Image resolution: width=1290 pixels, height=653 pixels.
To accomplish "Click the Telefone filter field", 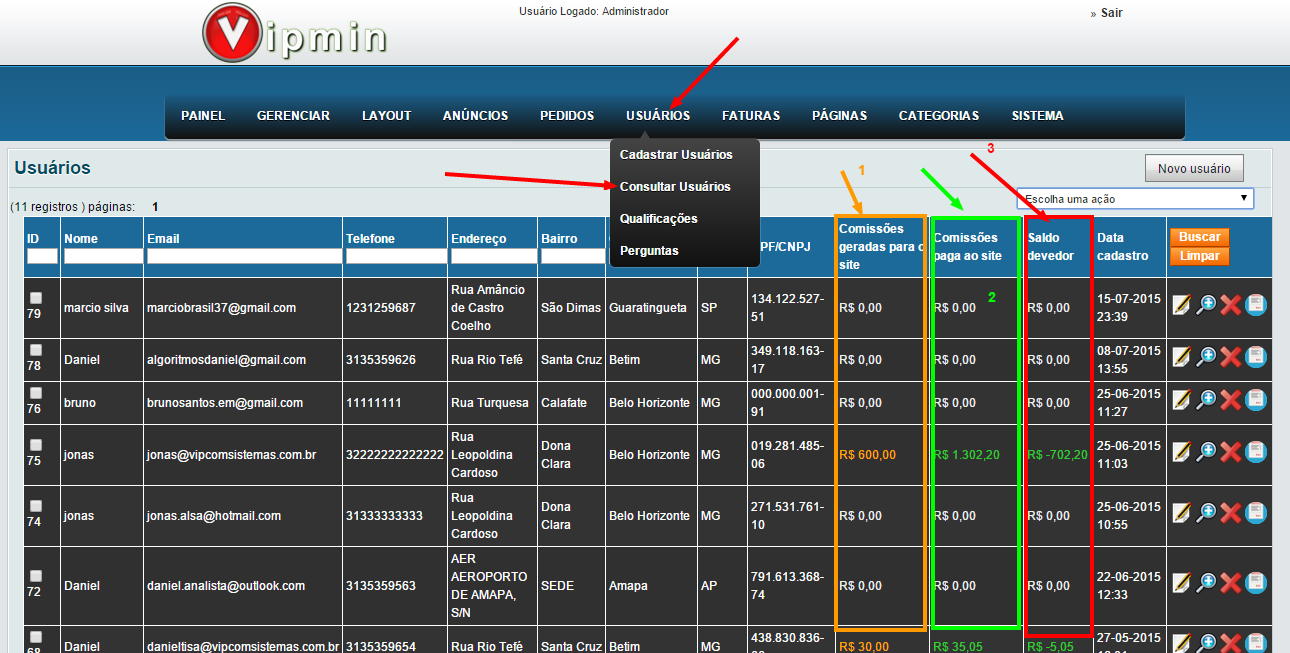I will pyautogui.click(x=396, y=256).
